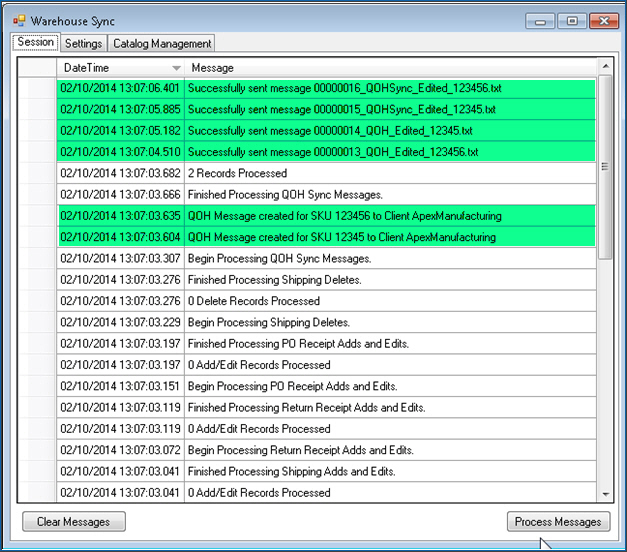Click the Clear Messages button

tap(74, 522)
